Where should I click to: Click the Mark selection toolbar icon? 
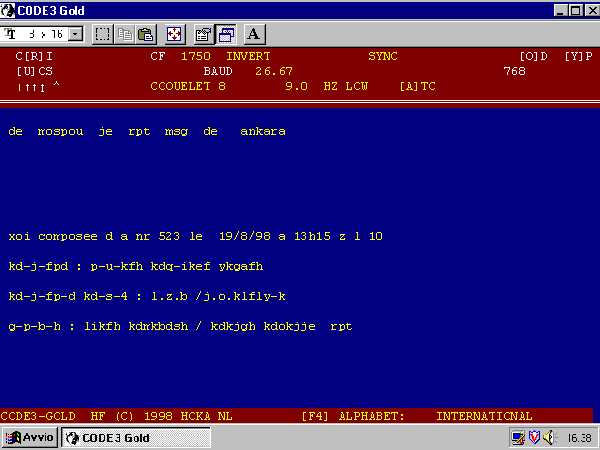(x=102, y=33)
